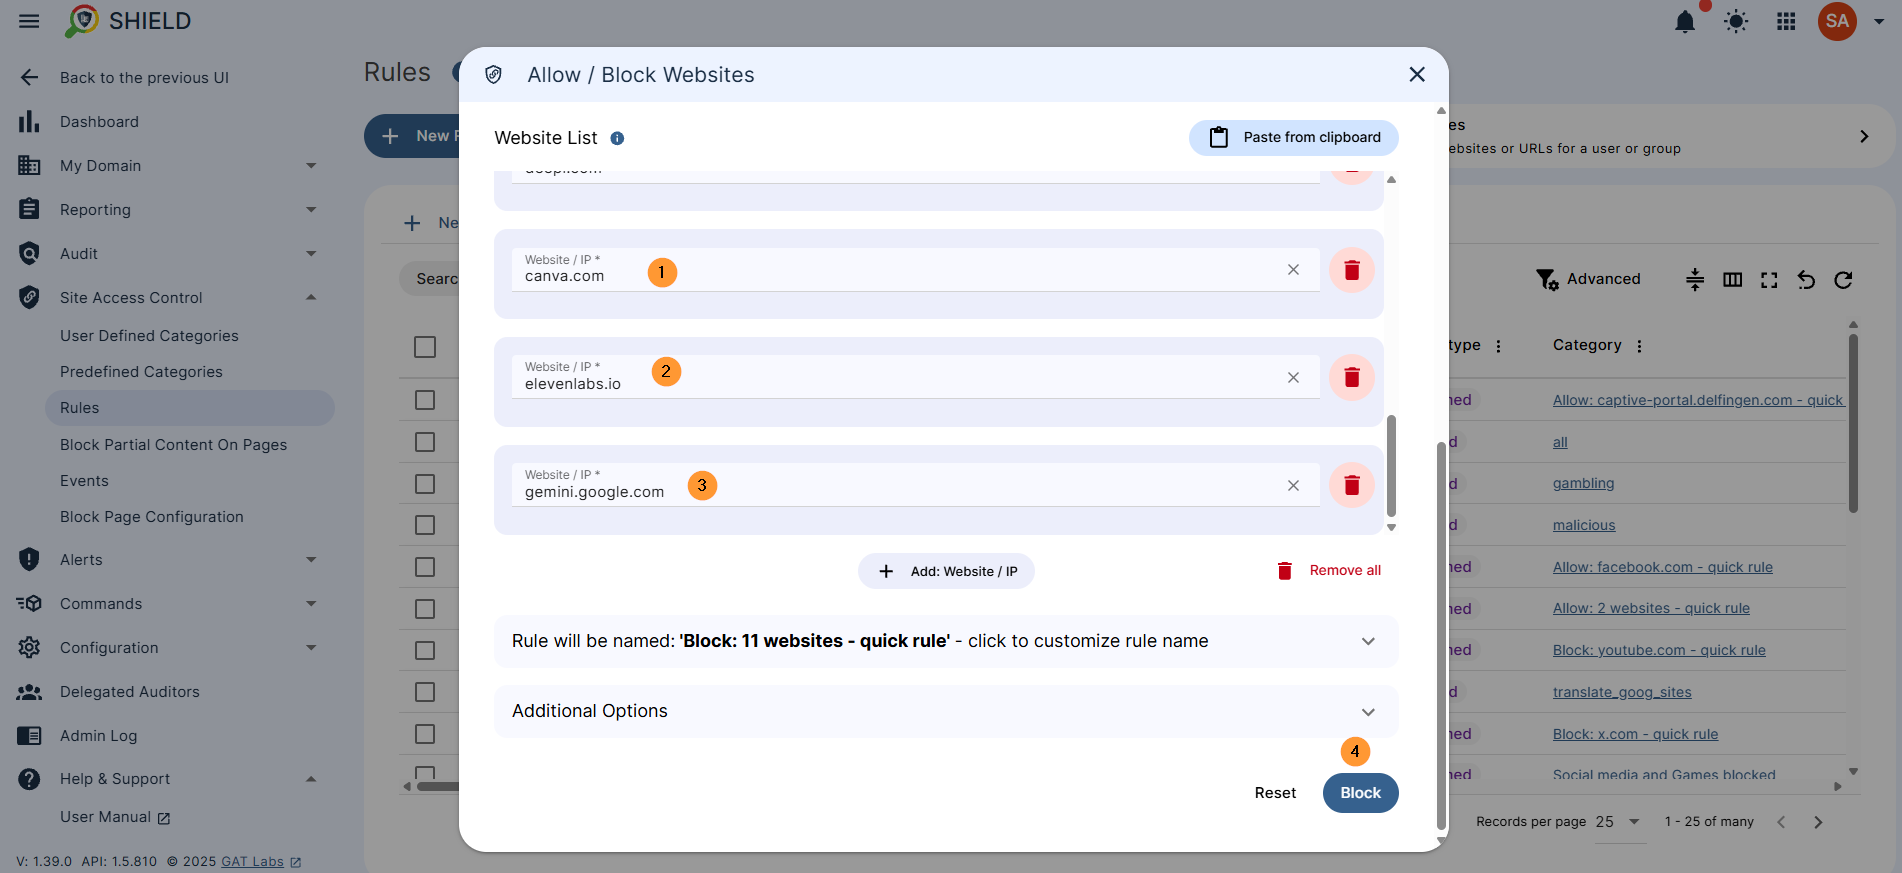1902x873 pixels.
Task: Delete the gemini.google.com website entry
Action: click(x=1352, y=485)
